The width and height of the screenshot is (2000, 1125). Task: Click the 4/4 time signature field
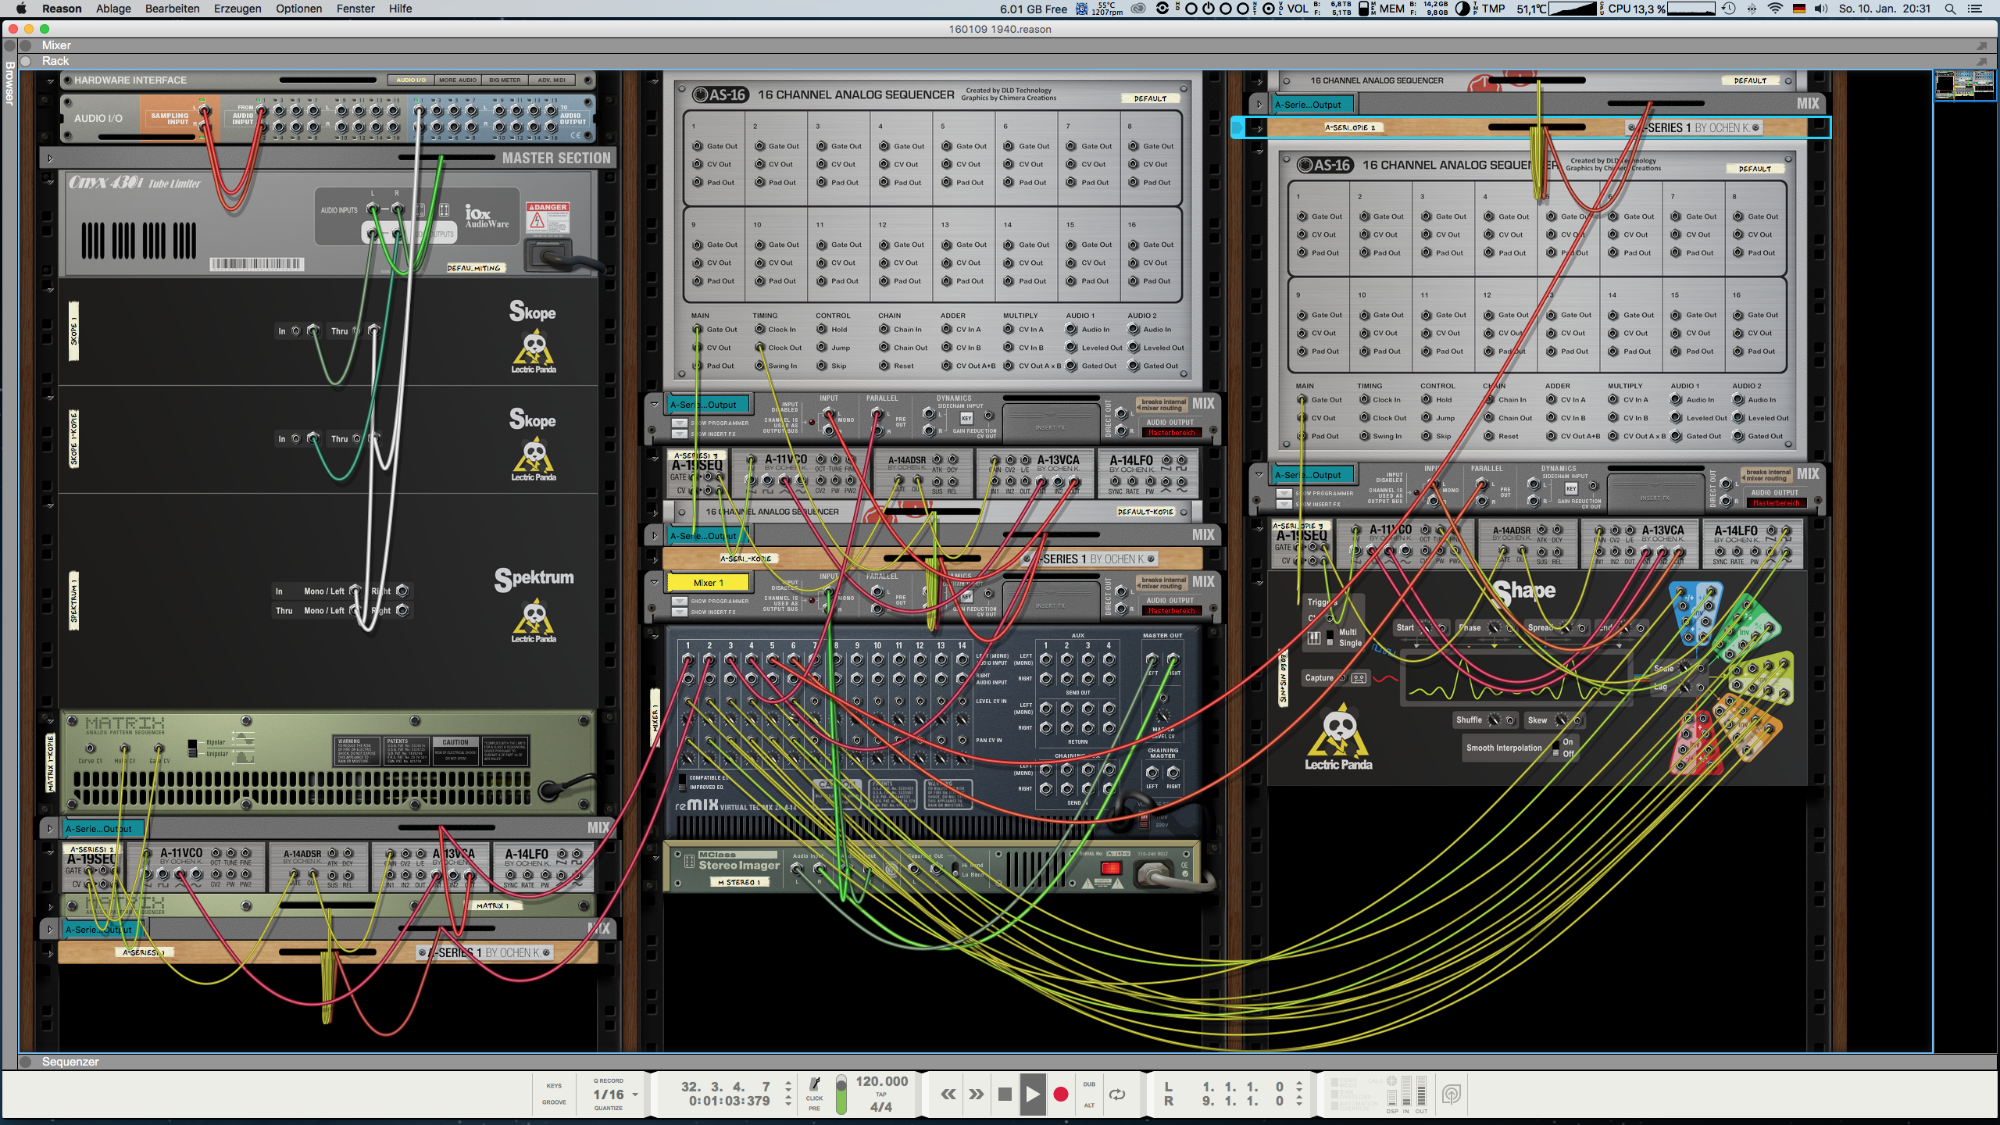(x=881, y=1107)
